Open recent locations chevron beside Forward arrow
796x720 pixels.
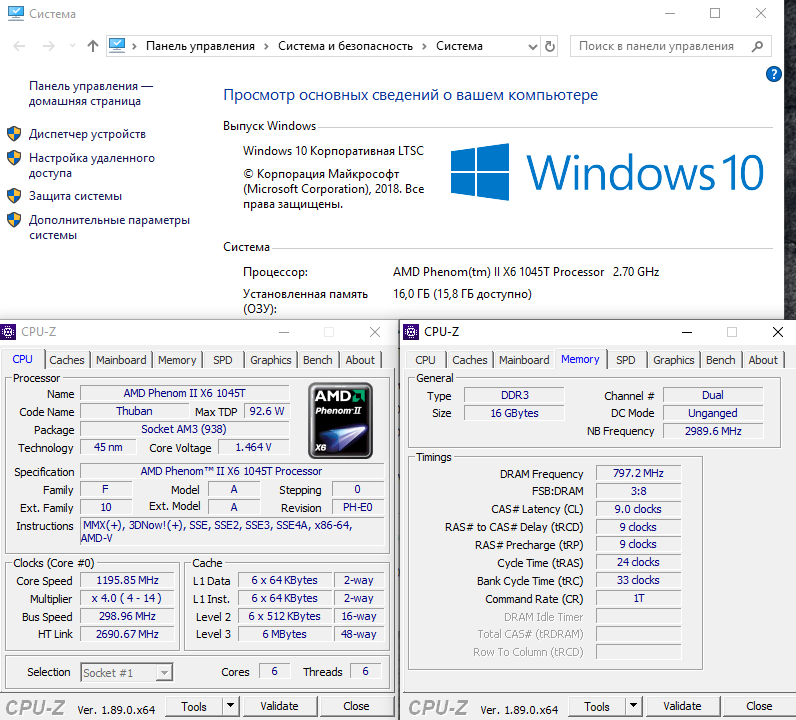(x=72, y=46)
